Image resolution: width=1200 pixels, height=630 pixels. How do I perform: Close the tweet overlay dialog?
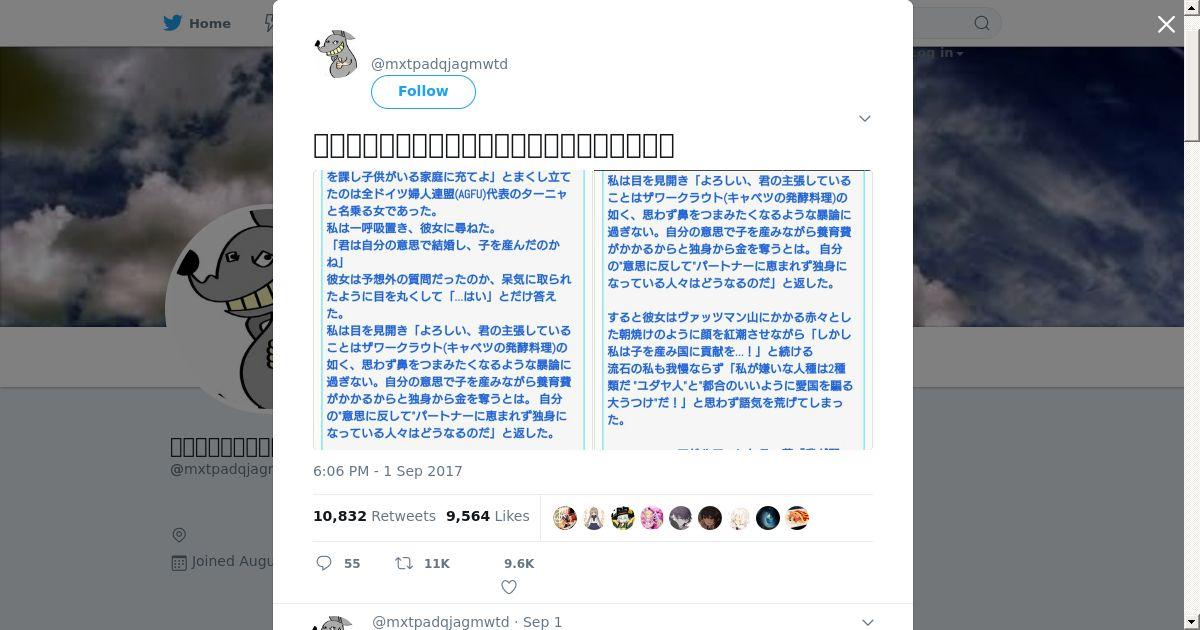point(1166,24)
